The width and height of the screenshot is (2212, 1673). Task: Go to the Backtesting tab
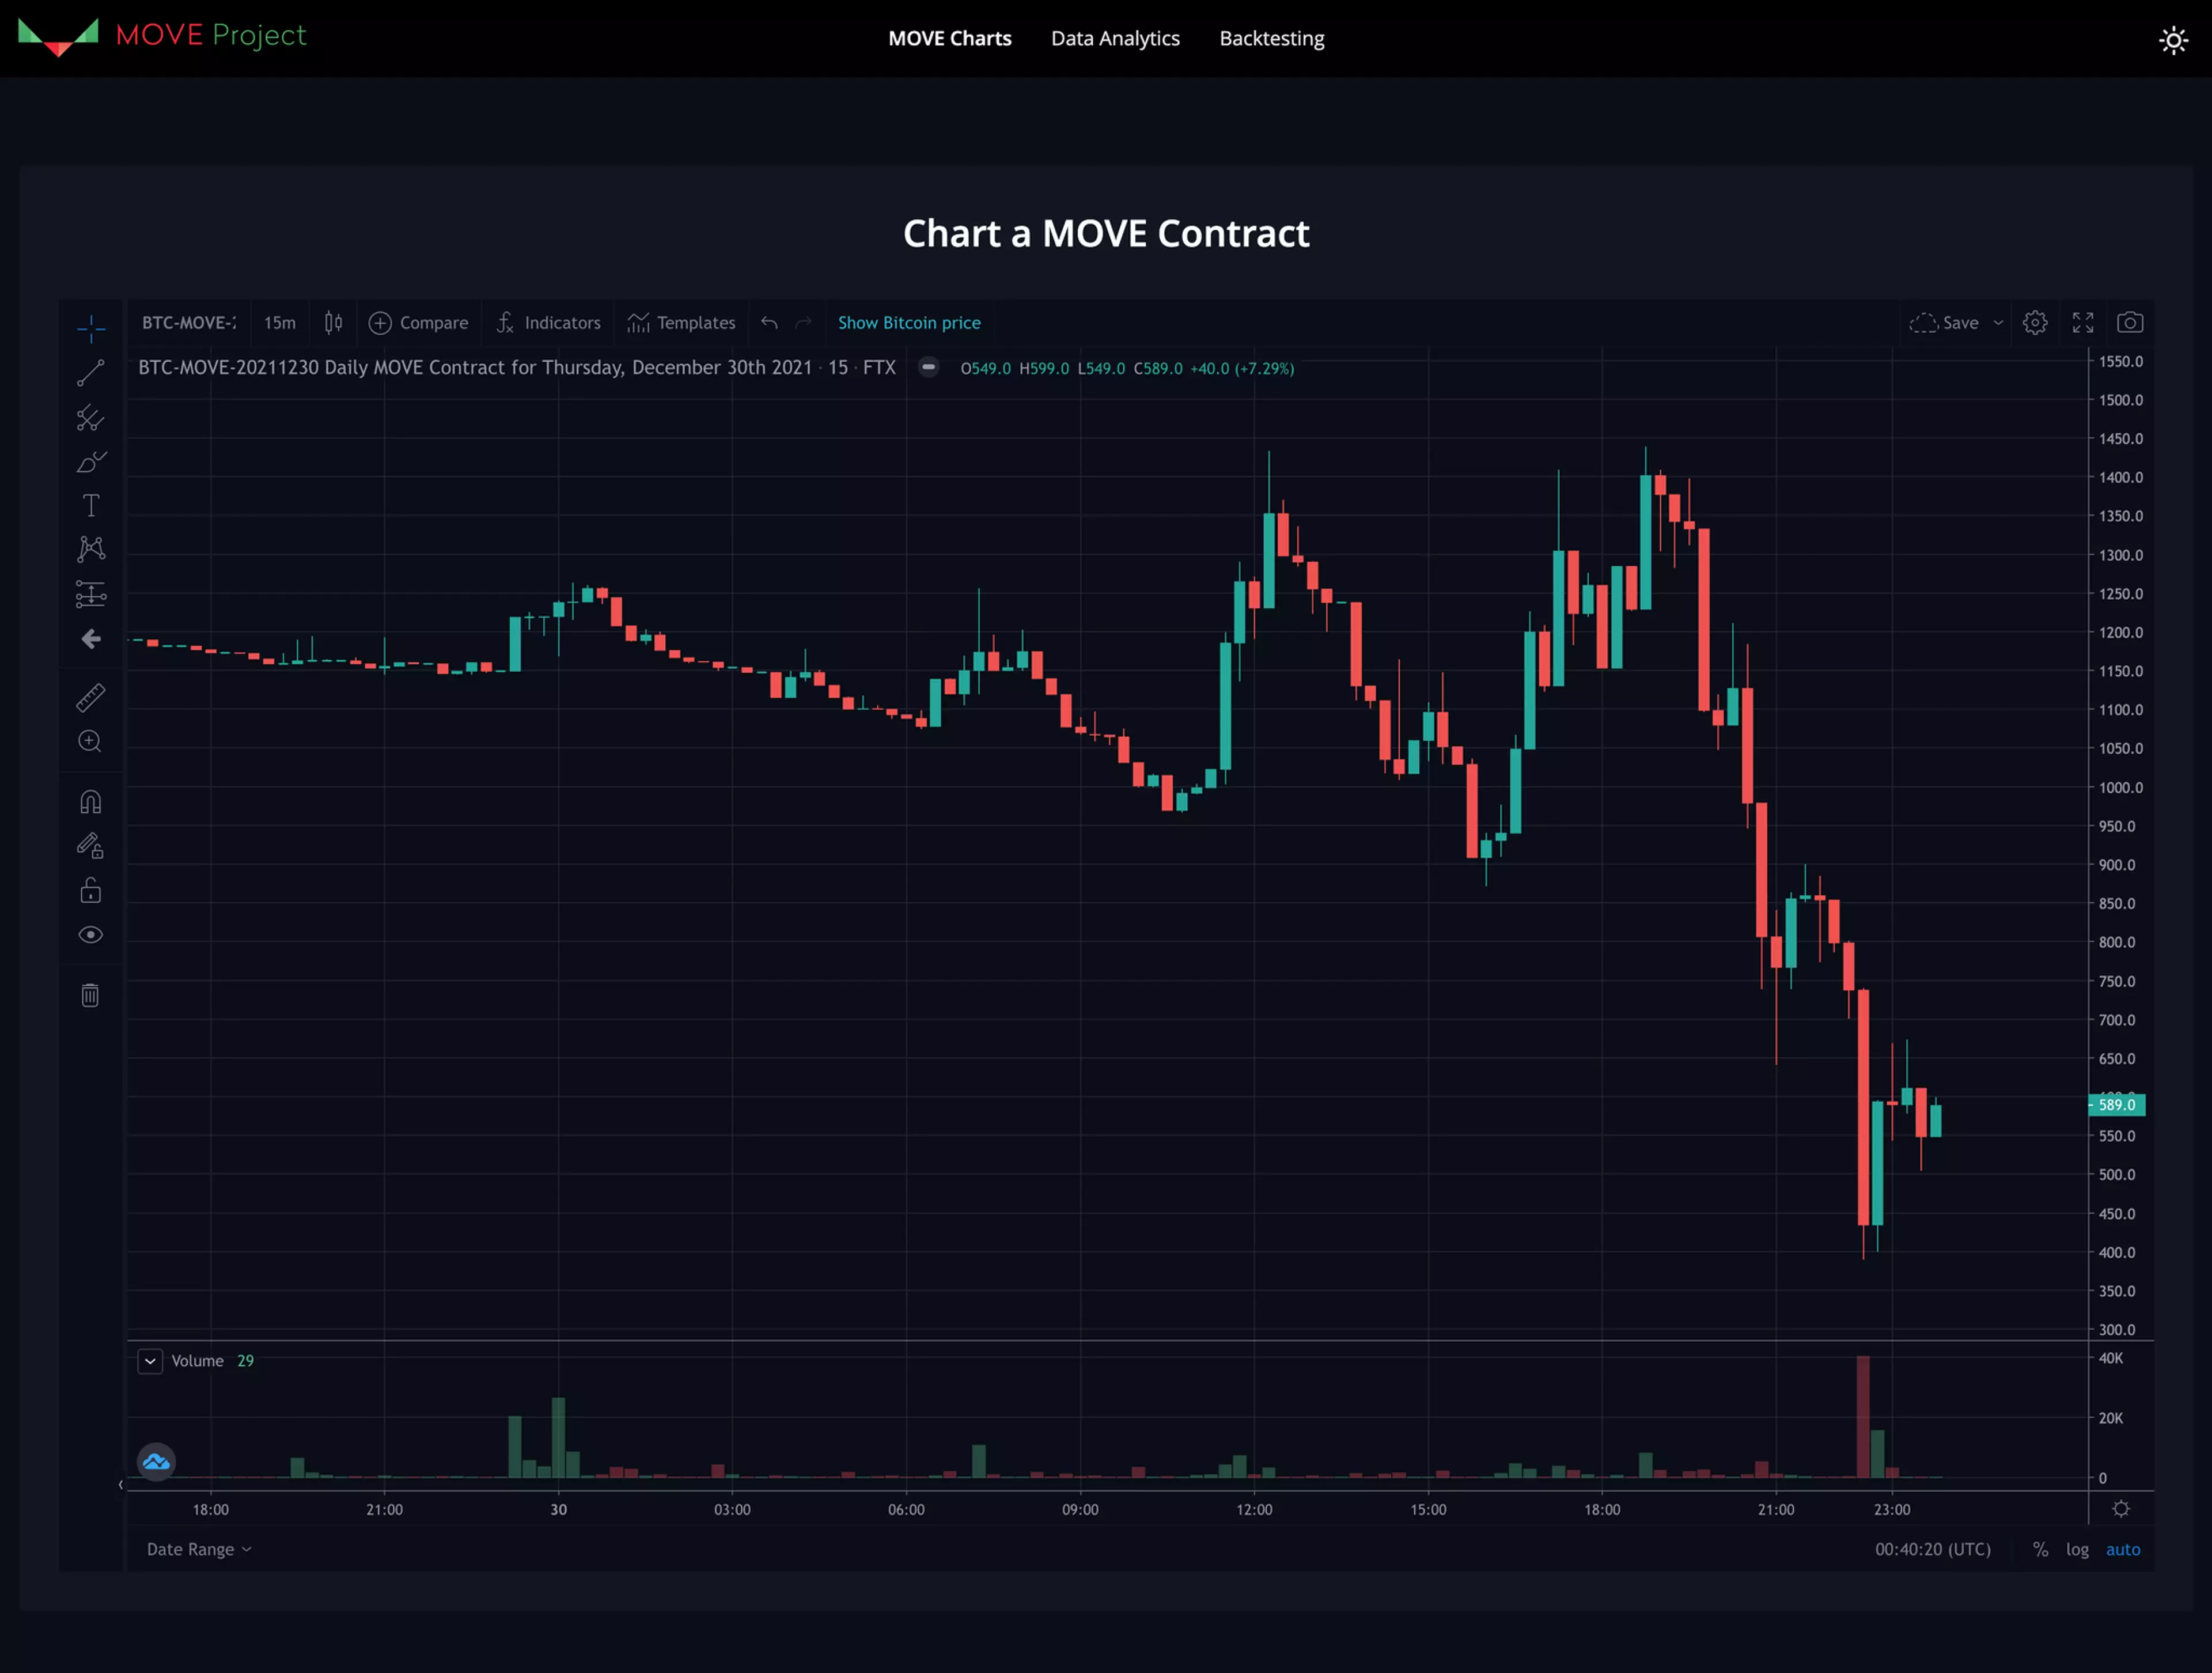click(x=1271, y=39)
